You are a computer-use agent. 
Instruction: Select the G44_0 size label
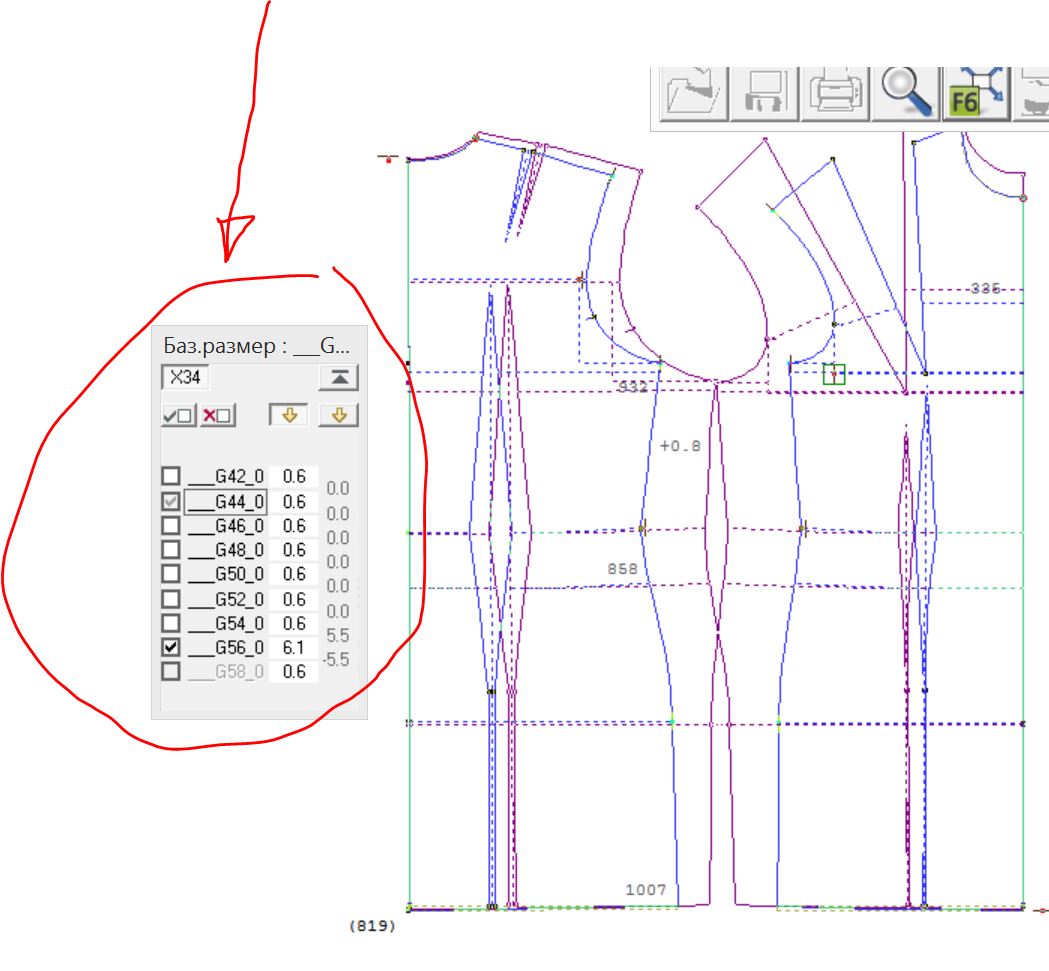point(225,501)
